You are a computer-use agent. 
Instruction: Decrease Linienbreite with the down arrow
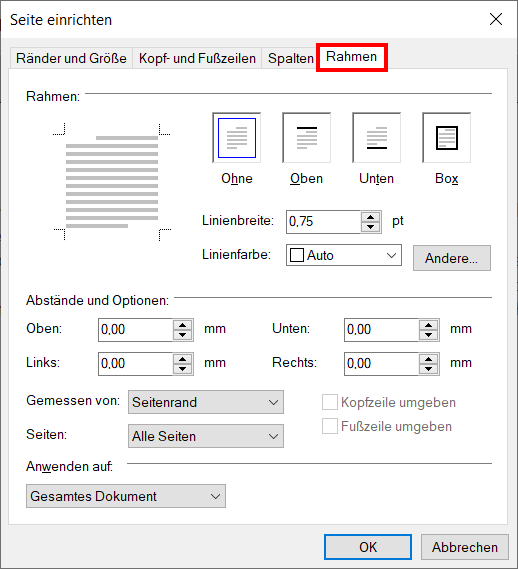(370, 227)
